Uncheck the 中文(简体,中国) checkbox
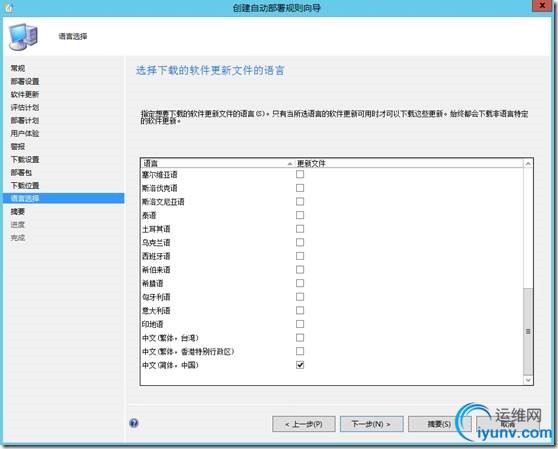Viewport: 558px width, 449px height. (300, 365)
